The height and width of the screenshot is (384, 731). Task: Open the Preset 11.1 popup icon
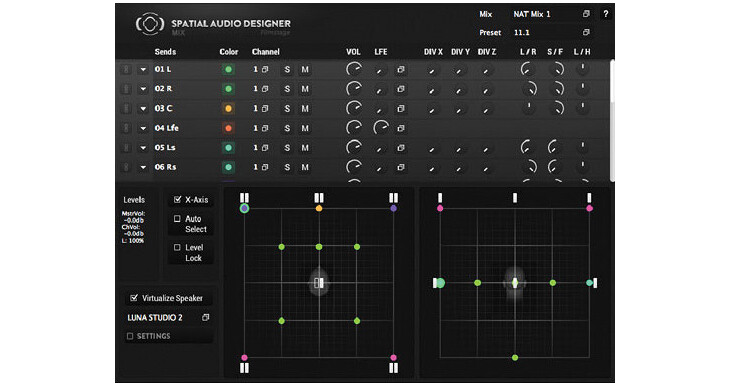coord(586,32)
